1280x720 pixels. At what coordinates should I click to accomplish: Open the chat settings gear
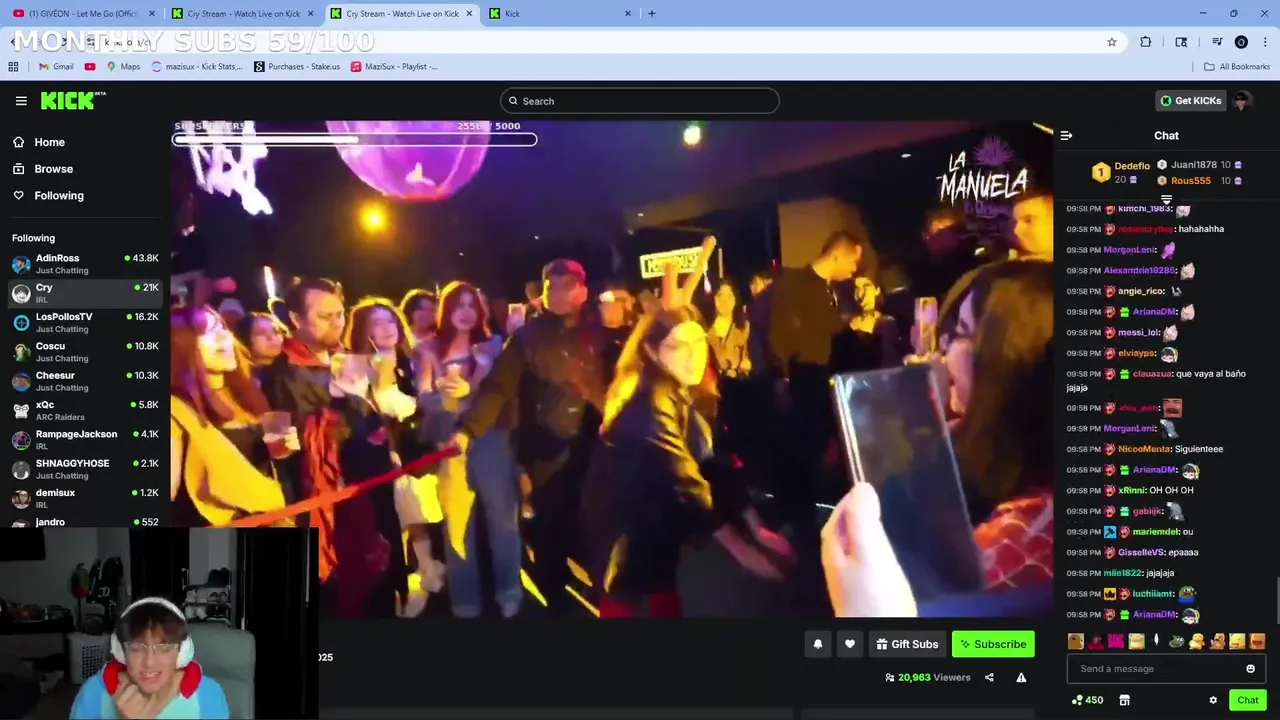(1213, 700)
